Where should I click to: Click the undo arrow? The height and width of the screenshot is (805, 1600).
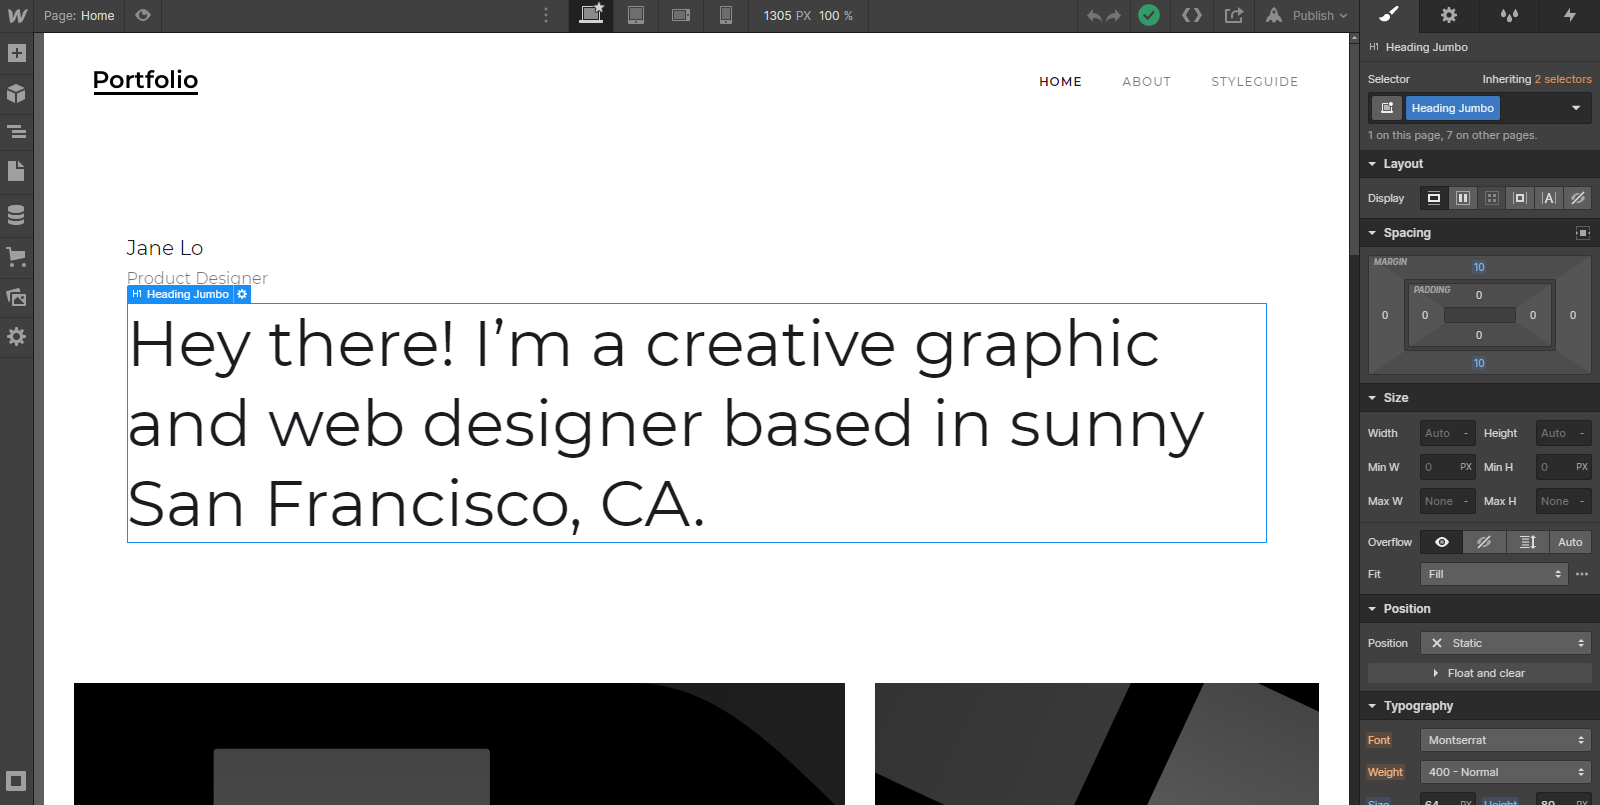pyautogui.click(x=1094, y=16)
